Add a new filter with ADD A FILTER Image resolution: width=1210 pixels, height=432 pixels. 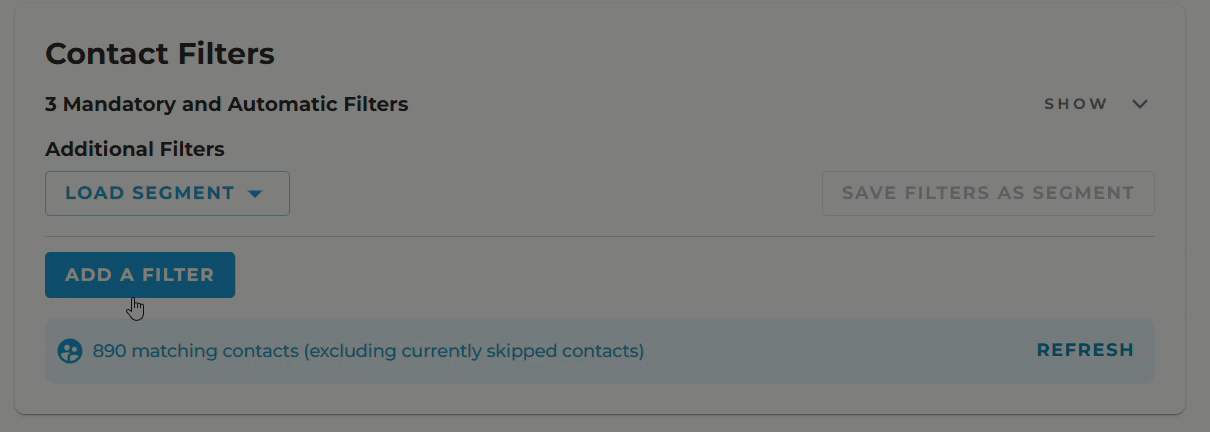tap(140, 275)
